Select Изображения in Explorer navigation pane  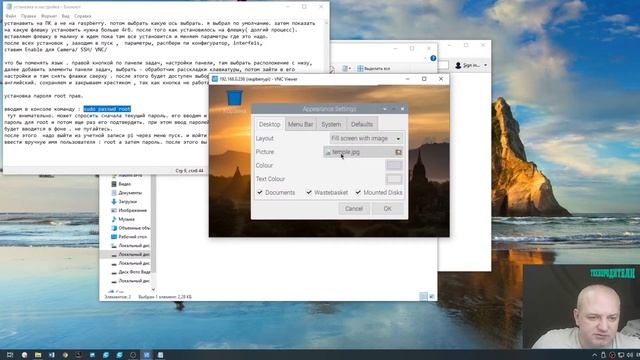(132, 211)
